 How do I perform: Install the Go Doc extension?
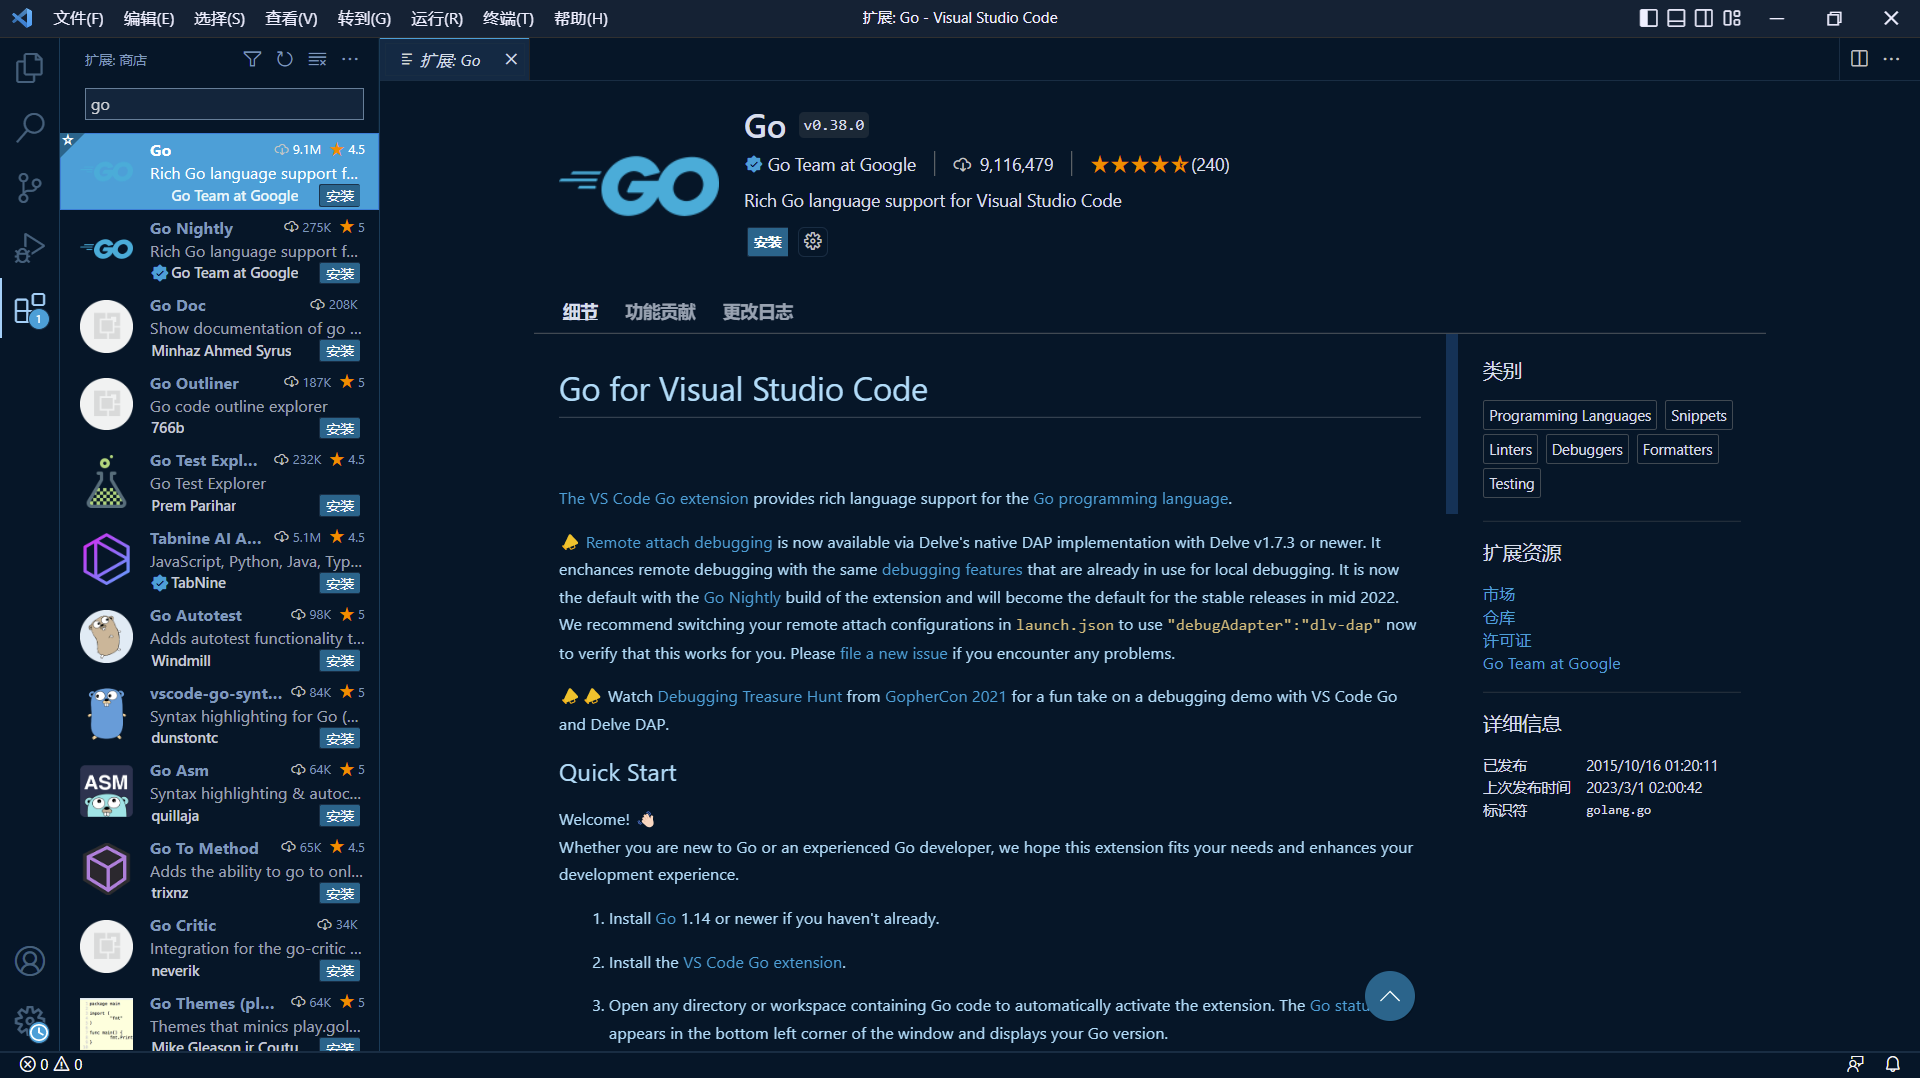pyautogui.click(x=340, y=351)
